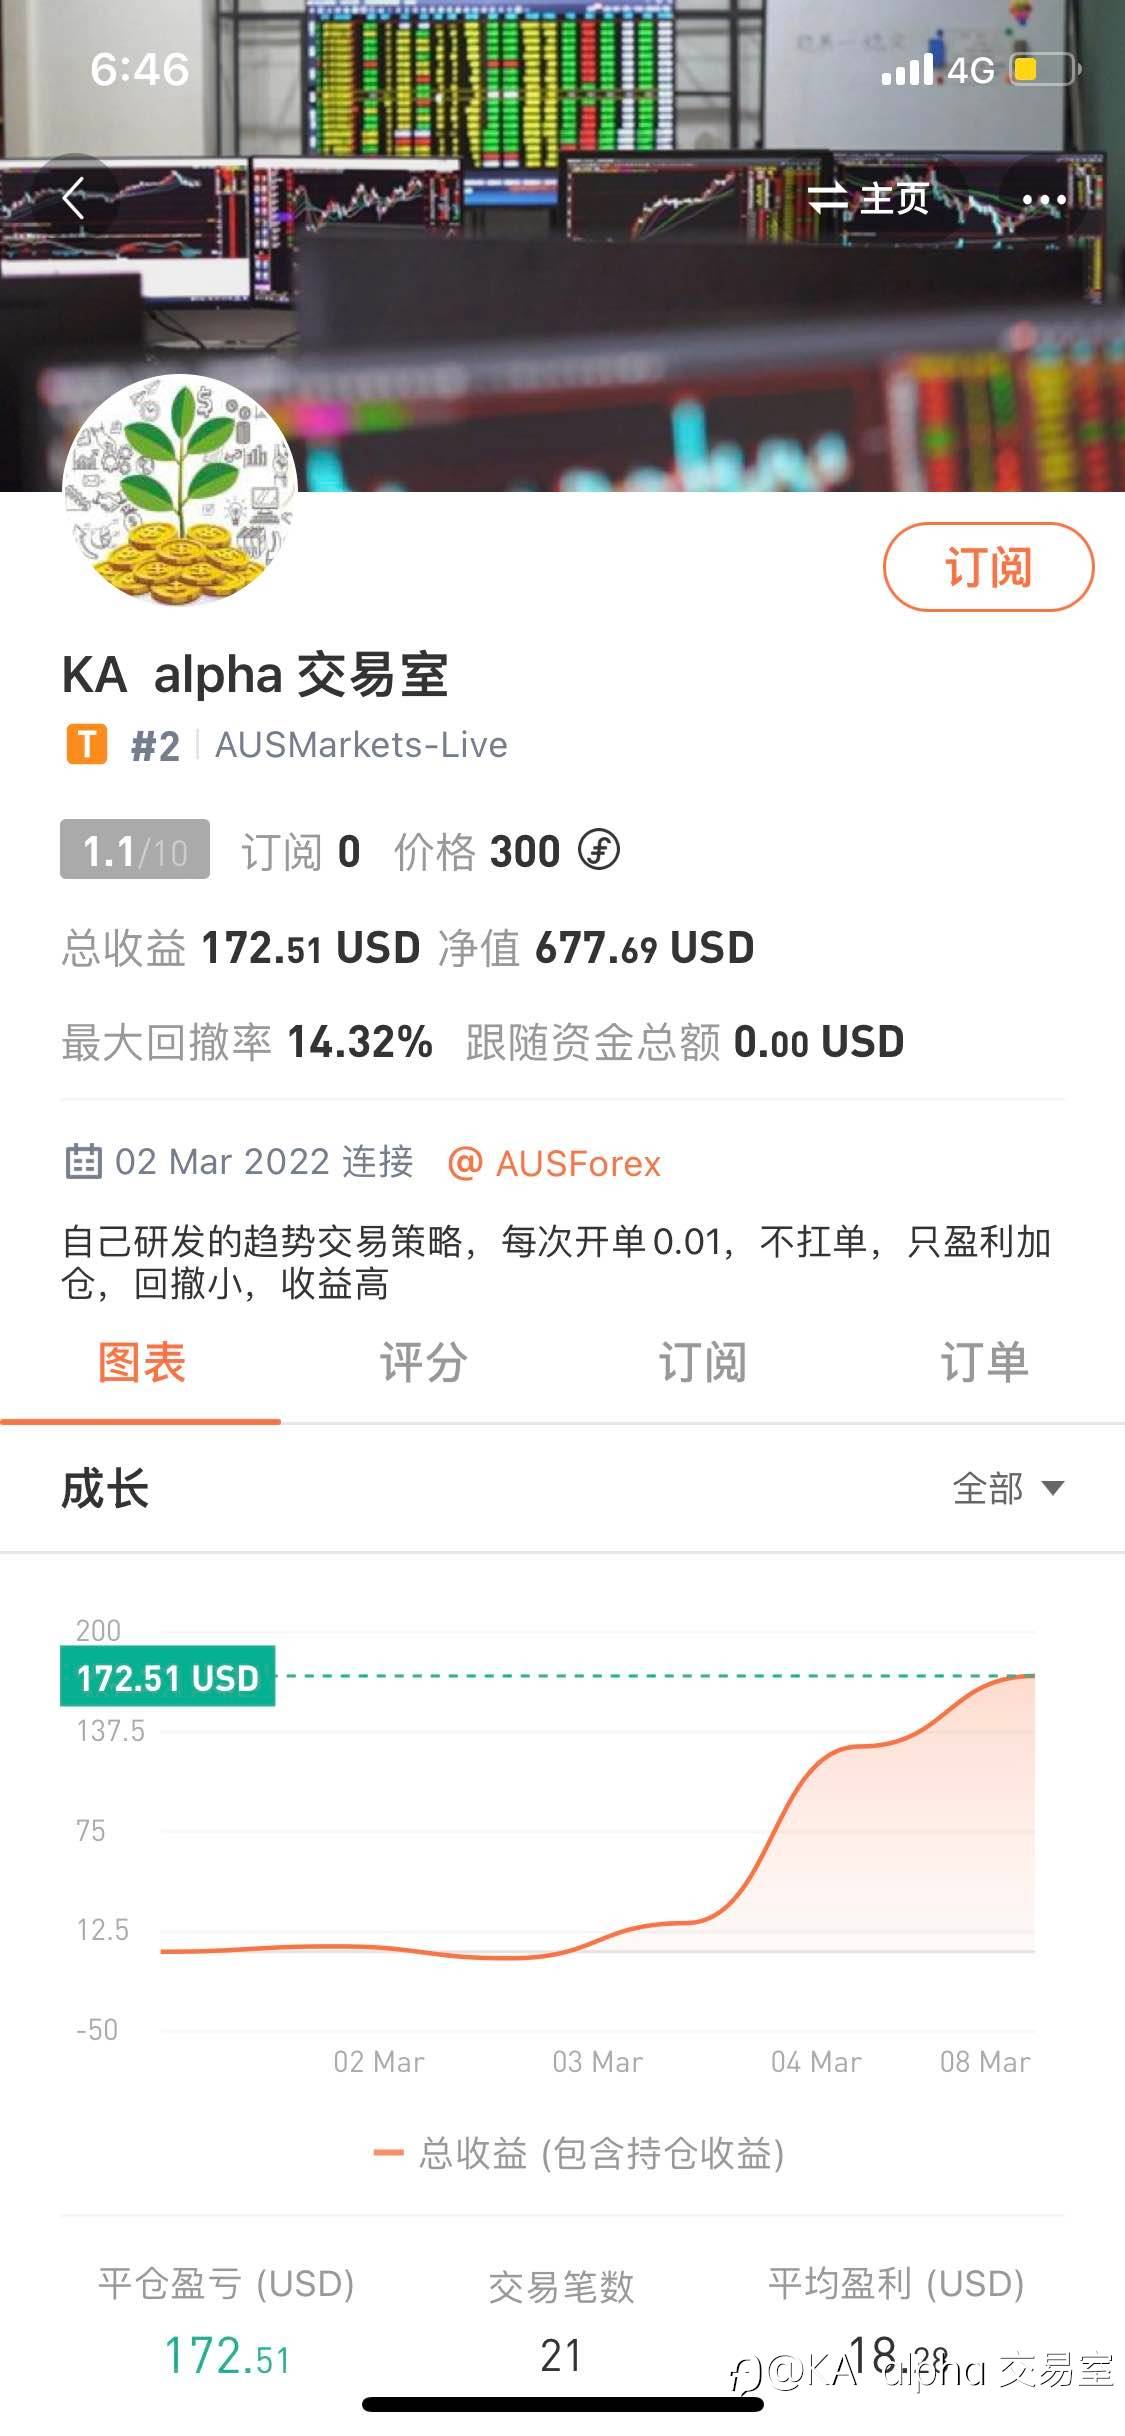
Task: Switch to the 评分 tab
Action: tap(422, 1363)
